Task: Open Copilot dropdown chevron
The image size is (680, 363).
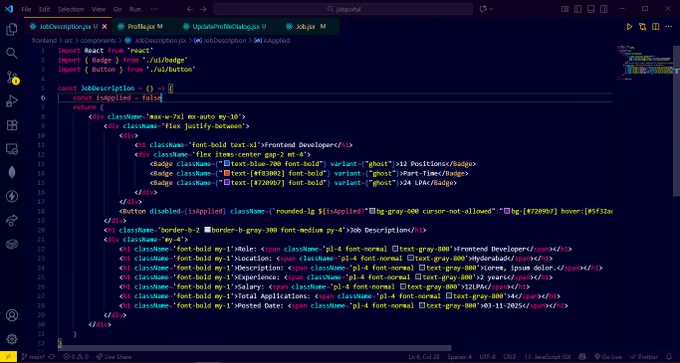Action: pos(491,9)
